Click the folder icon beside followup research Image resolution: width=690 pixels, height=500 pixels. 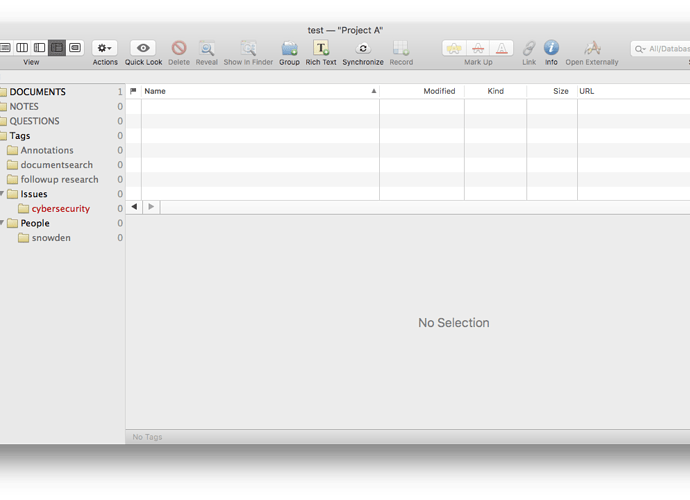coord(13,180)
